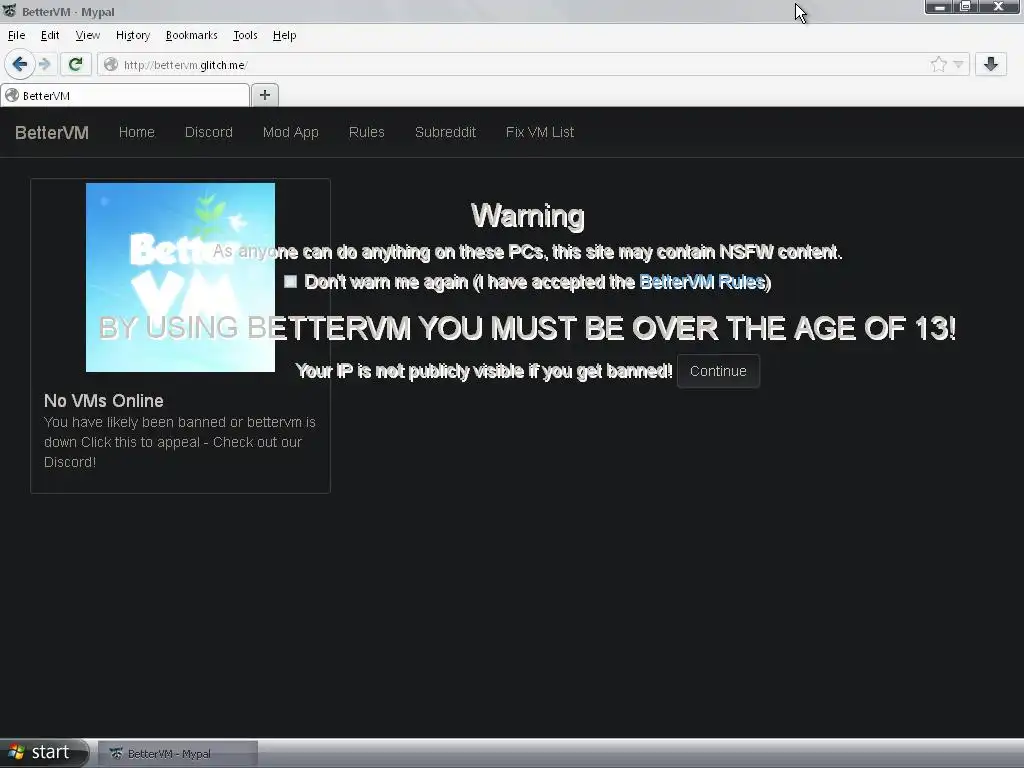Click the BetterVM tab favicon
Image resolution: width=1024 pixels, height=768 pixels.
click(12, 95)
